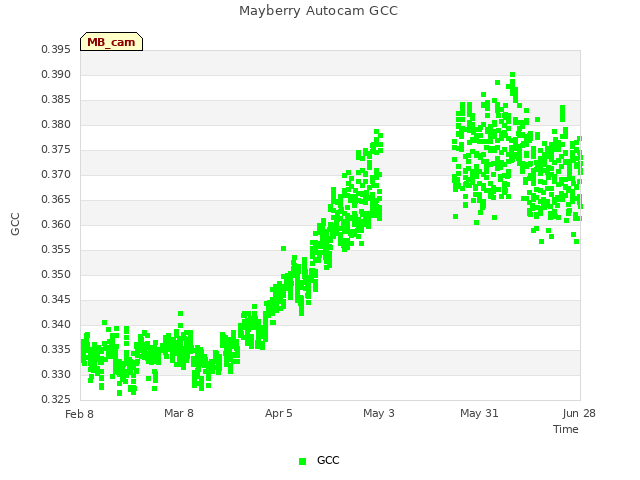640x480 pixels.
Task: Click the 0.325 y-axis value
Action: tap(56, 399)
